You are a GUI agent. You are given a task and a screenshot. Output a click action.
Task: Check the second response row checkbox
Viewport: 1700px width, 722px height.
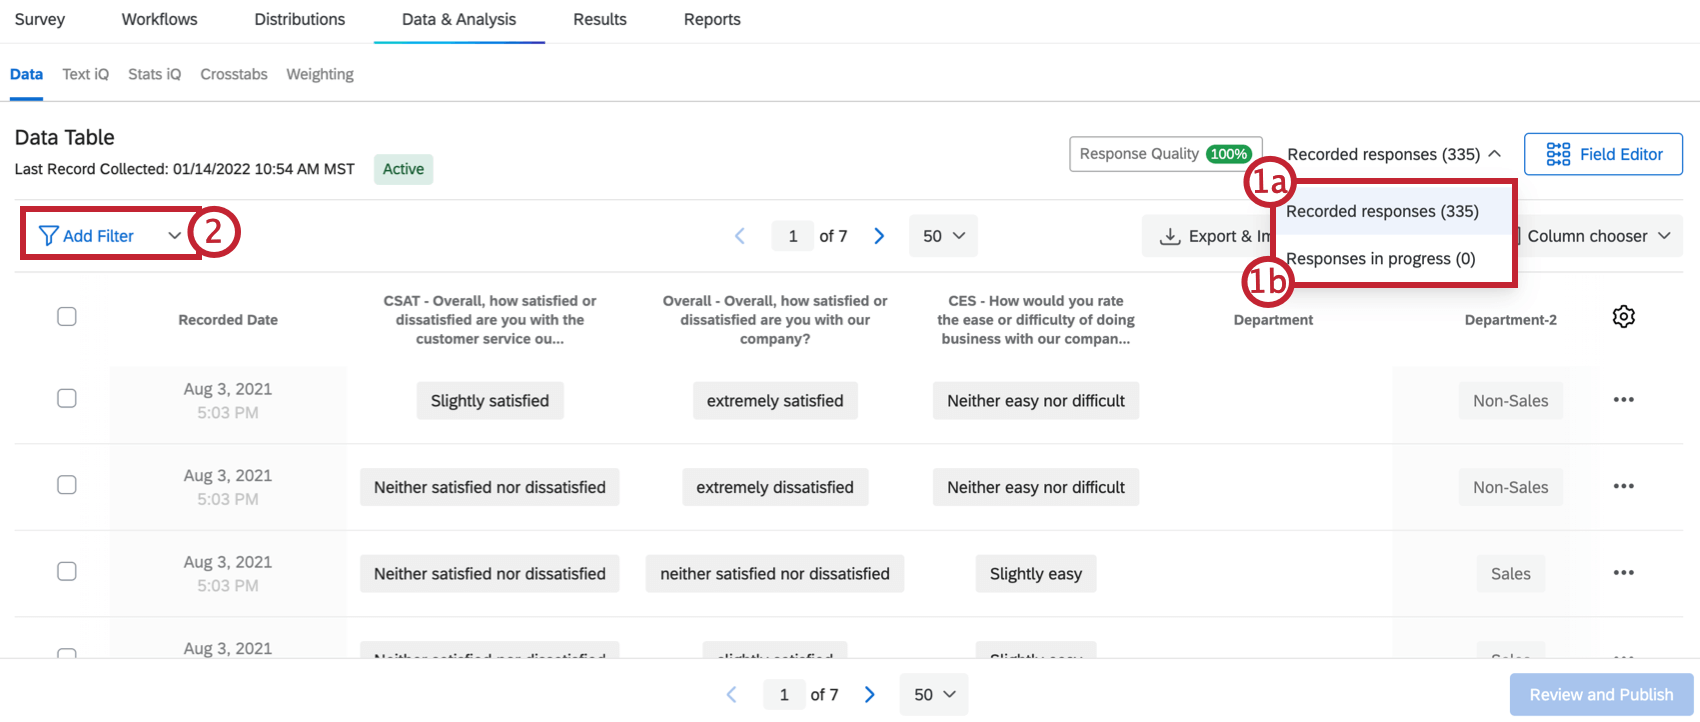[67, 485]
